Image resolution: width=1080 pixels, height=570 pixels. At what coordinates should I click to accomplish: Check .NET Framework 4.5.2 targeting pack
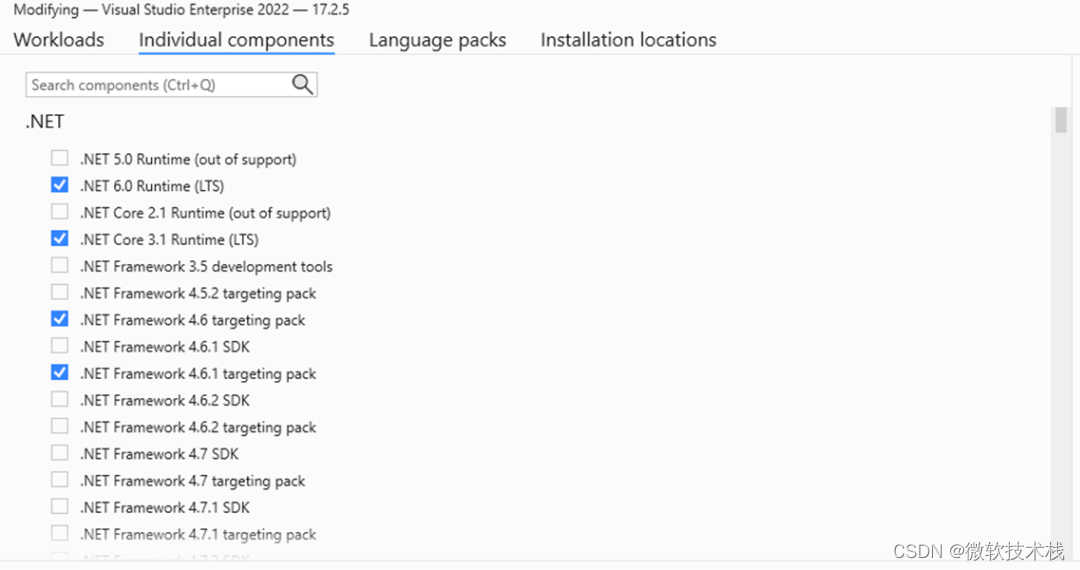(x=60, y=293)
